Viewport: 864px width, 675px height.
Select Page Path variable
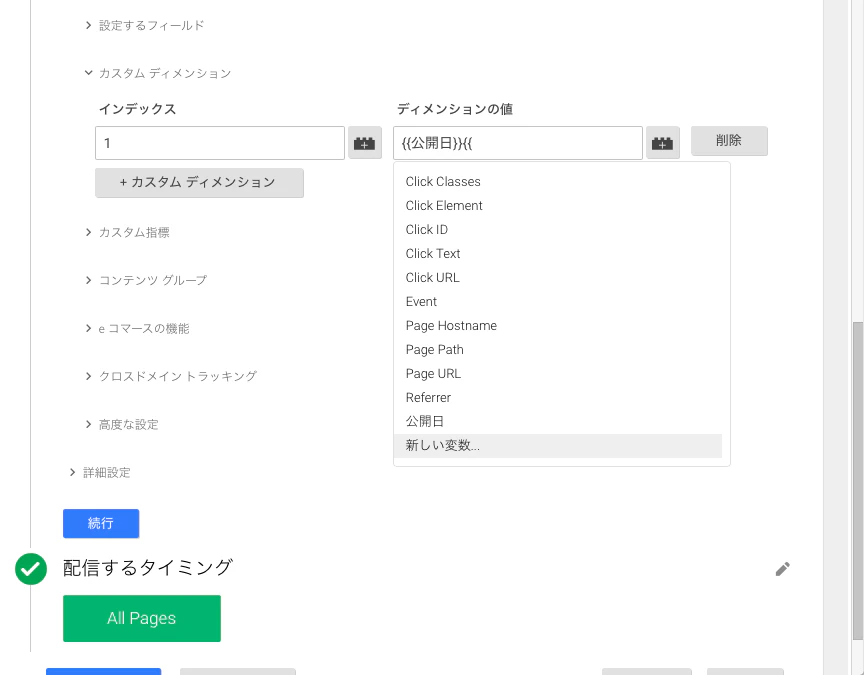click(x=558, y=349)
